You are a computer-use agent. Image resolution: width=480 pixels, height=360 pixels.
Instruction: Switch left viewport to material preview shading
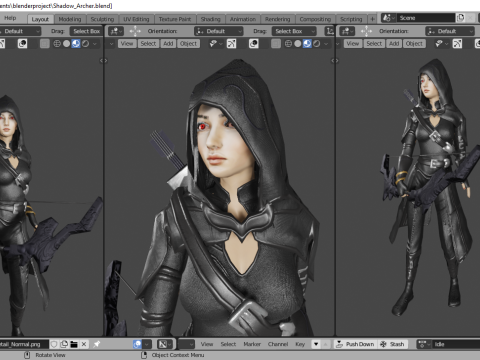pos(76,44)
